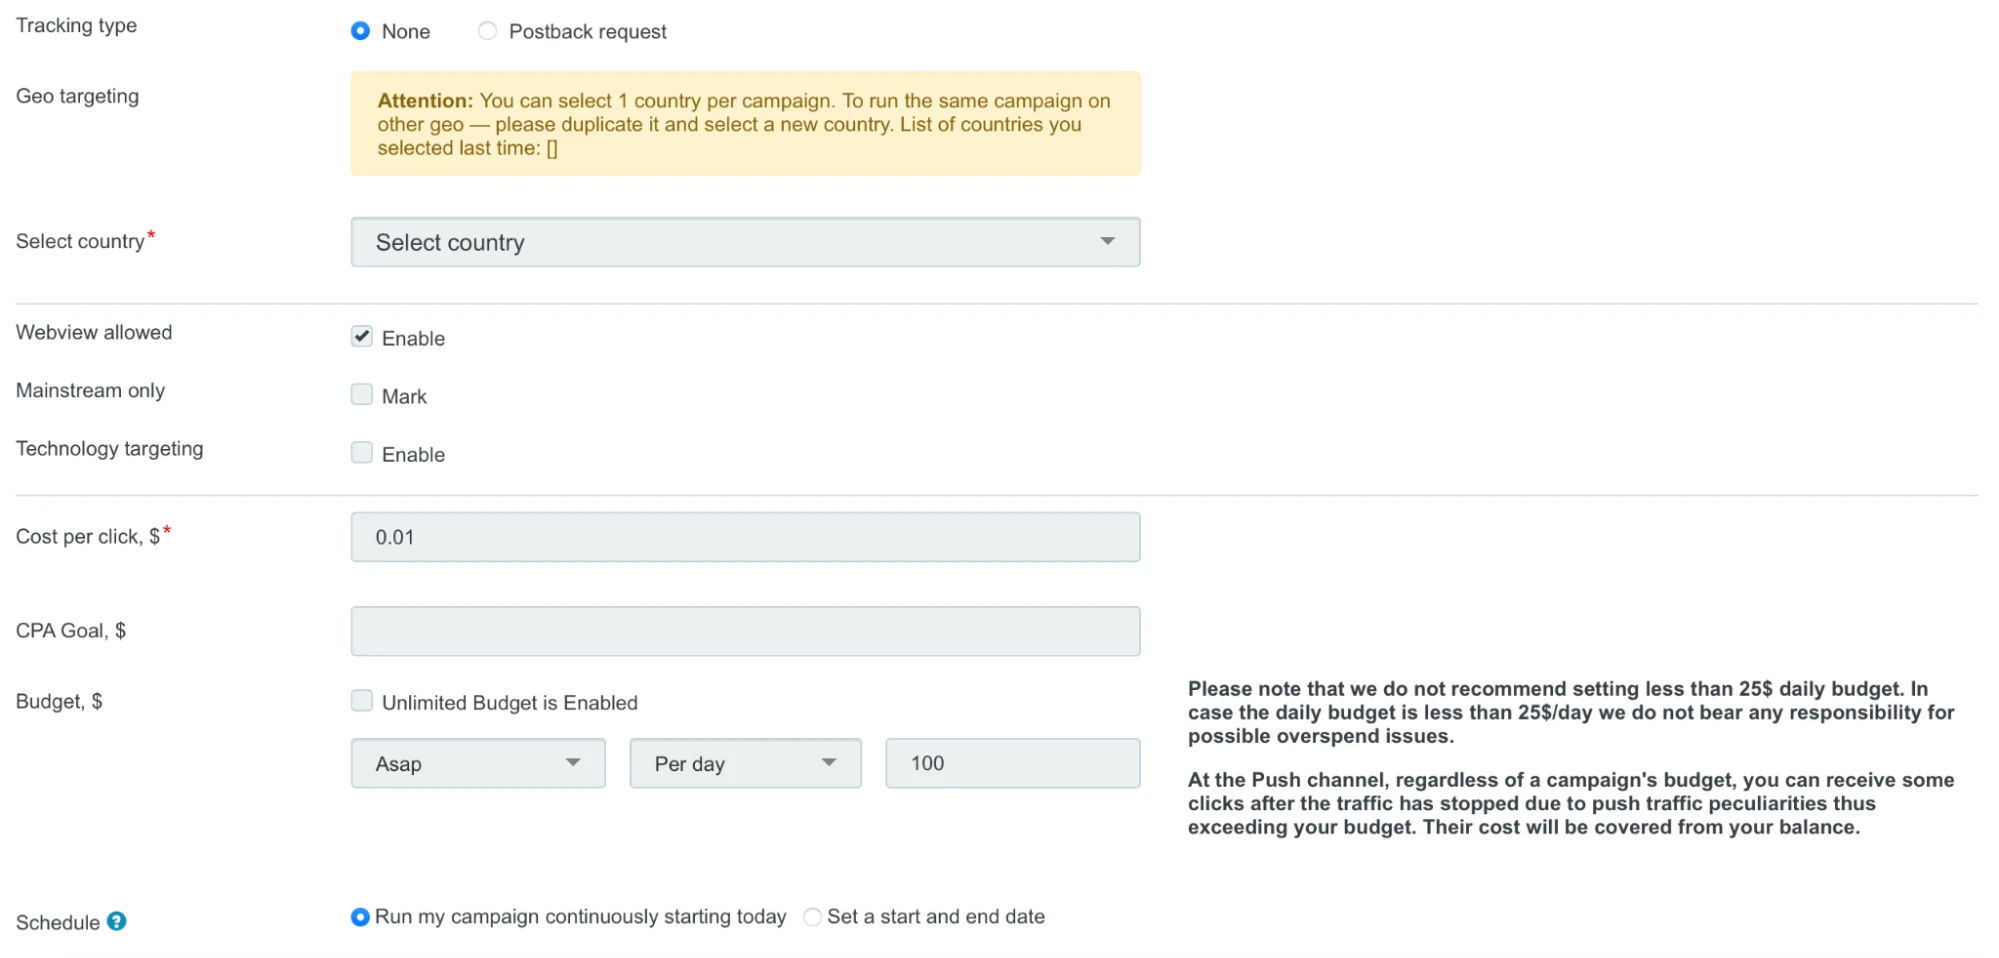Viewport: 1999px width, 958px height.
Task: Tick Unlimited Budget is Enabled checkbox
Action: 361,701
